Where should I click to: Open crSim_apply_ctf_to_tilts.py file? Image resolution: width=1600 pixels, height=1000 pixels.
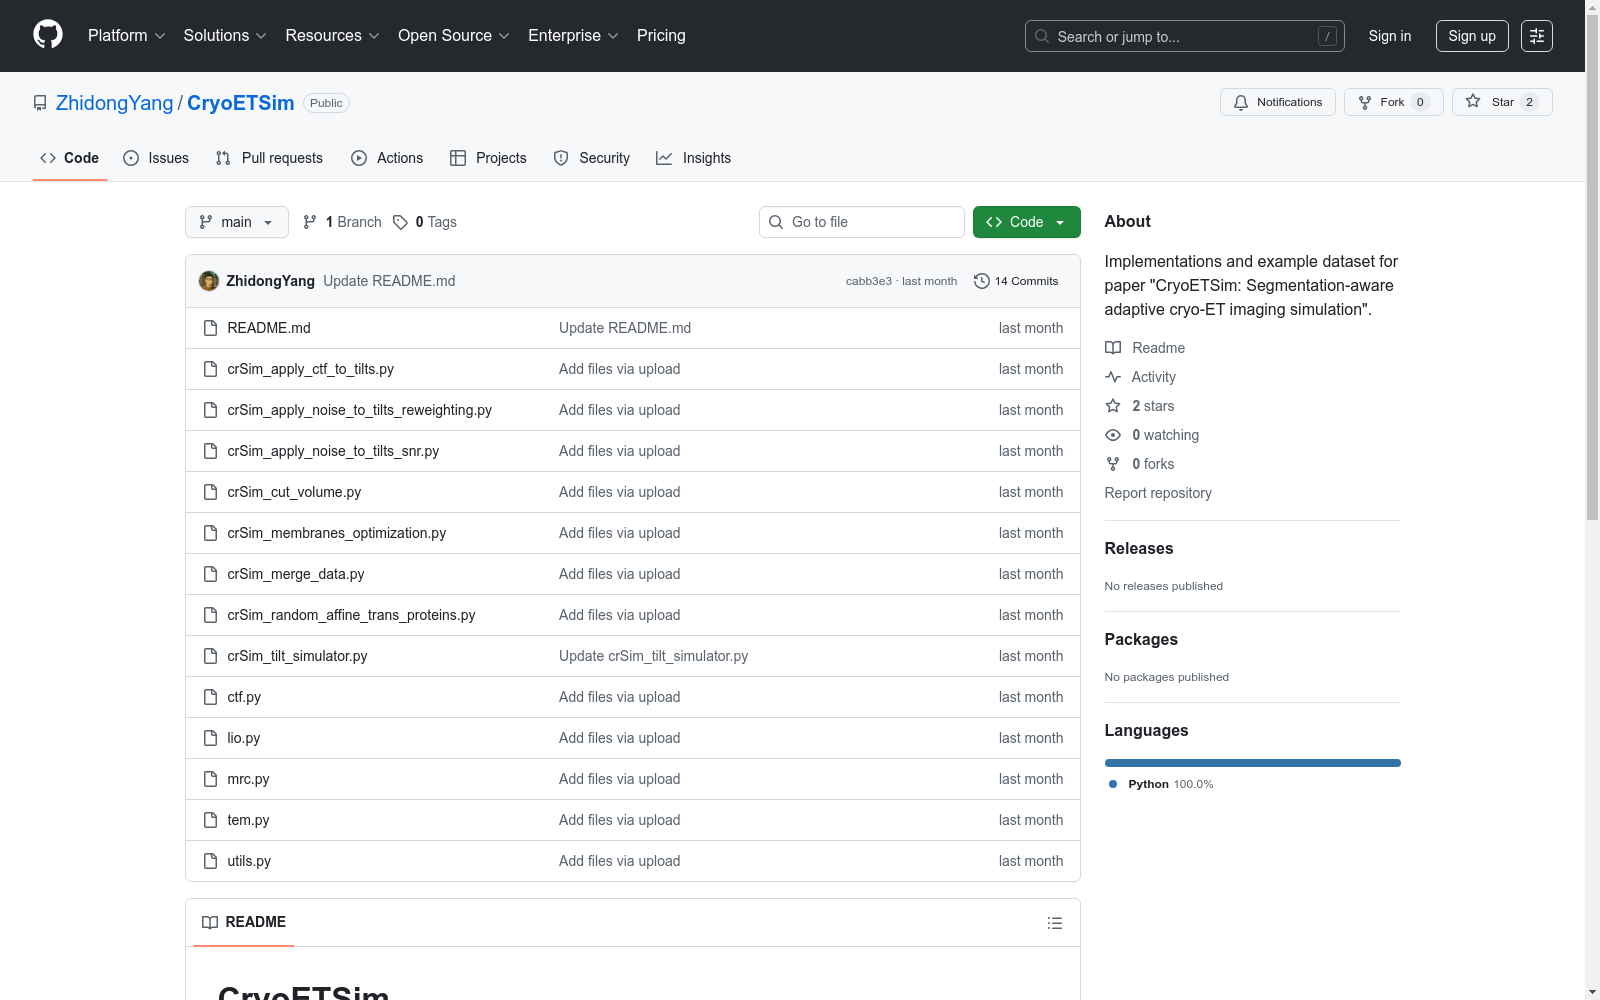(x=311, y=369)
